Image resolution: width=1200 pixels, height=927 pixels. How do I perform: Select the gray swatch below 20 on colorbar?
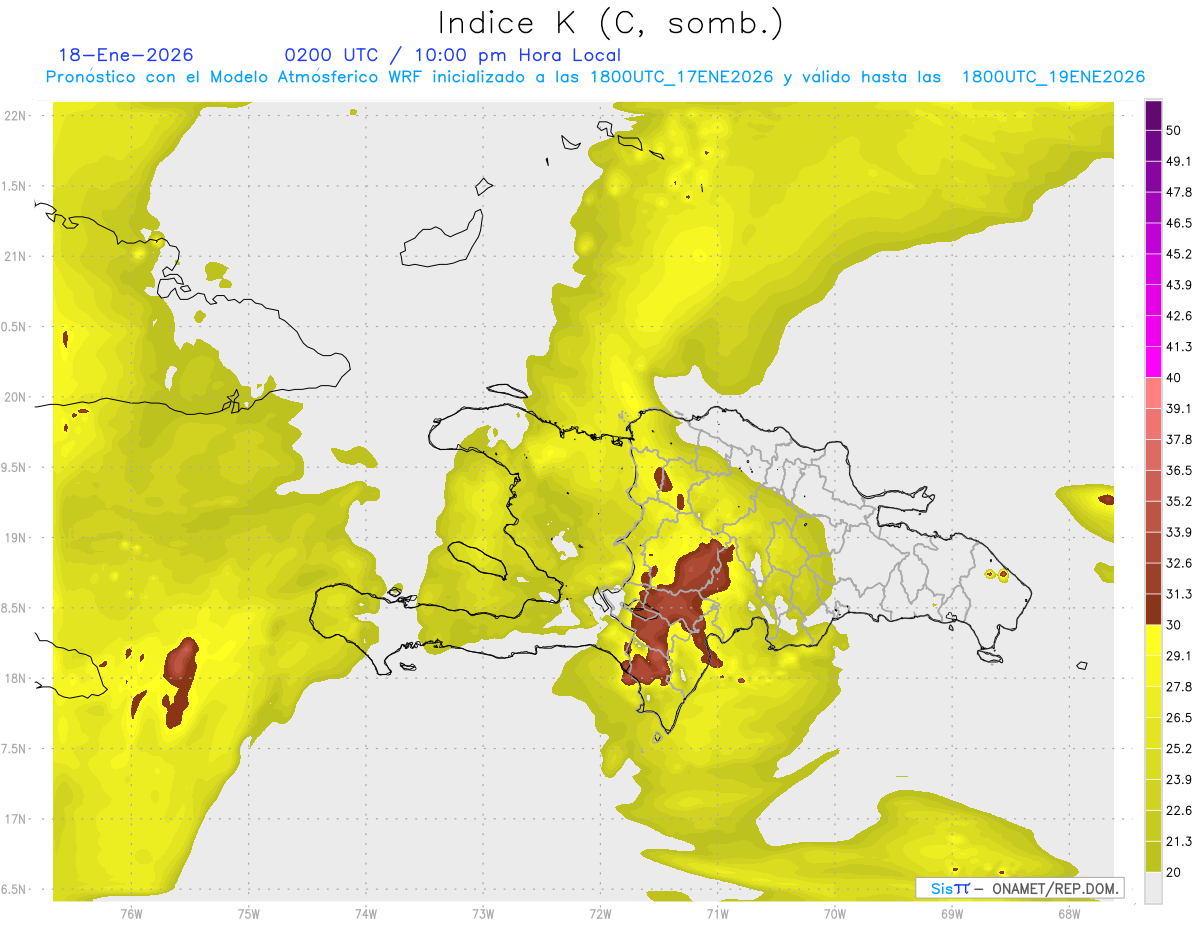point(1153,888)
